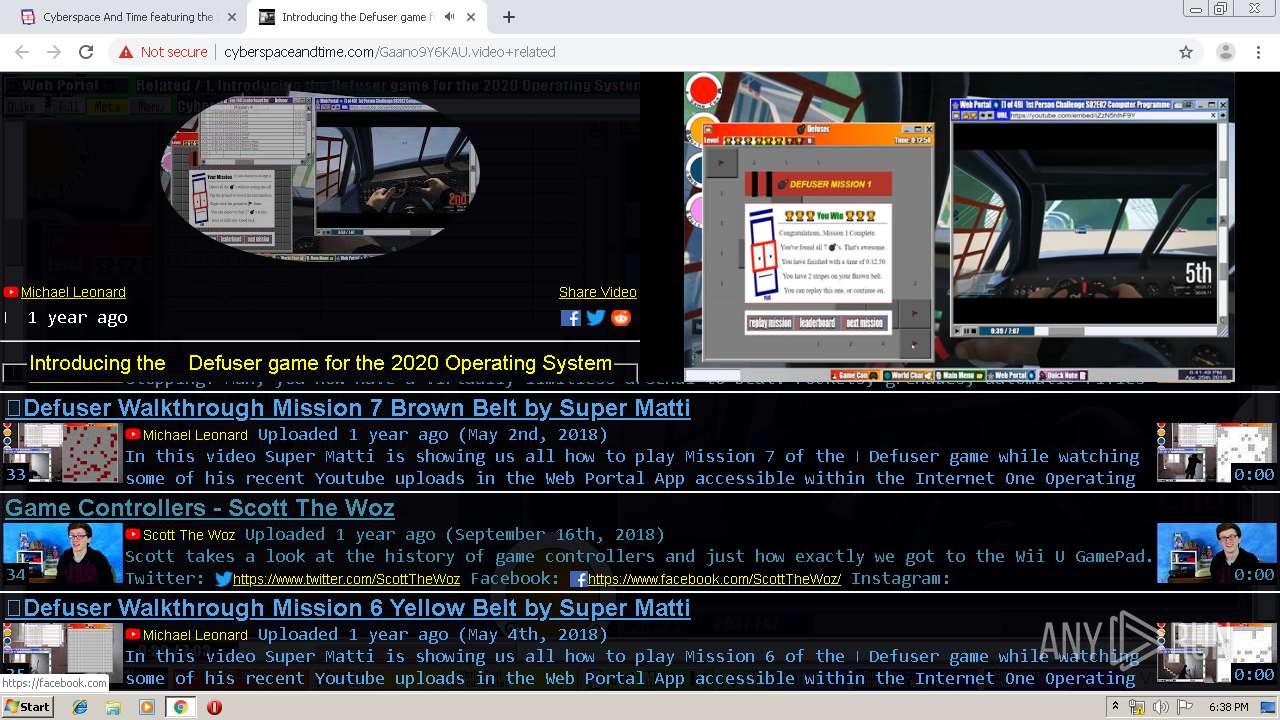
Task: Open the Scott The Woz right 0:00 thumbnail
Action: point(1216,553)
